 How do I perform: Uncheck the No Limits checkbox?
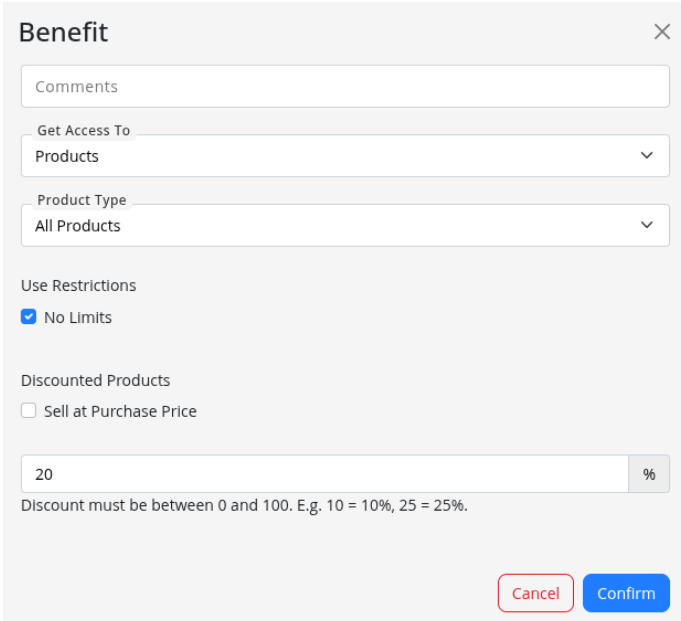[29, 318]
